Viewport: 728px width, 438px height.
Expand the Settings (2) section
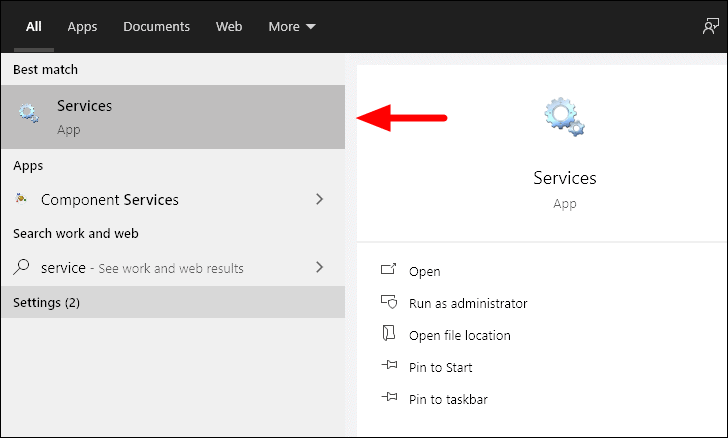pyautogui.click(x=173, y=302)
